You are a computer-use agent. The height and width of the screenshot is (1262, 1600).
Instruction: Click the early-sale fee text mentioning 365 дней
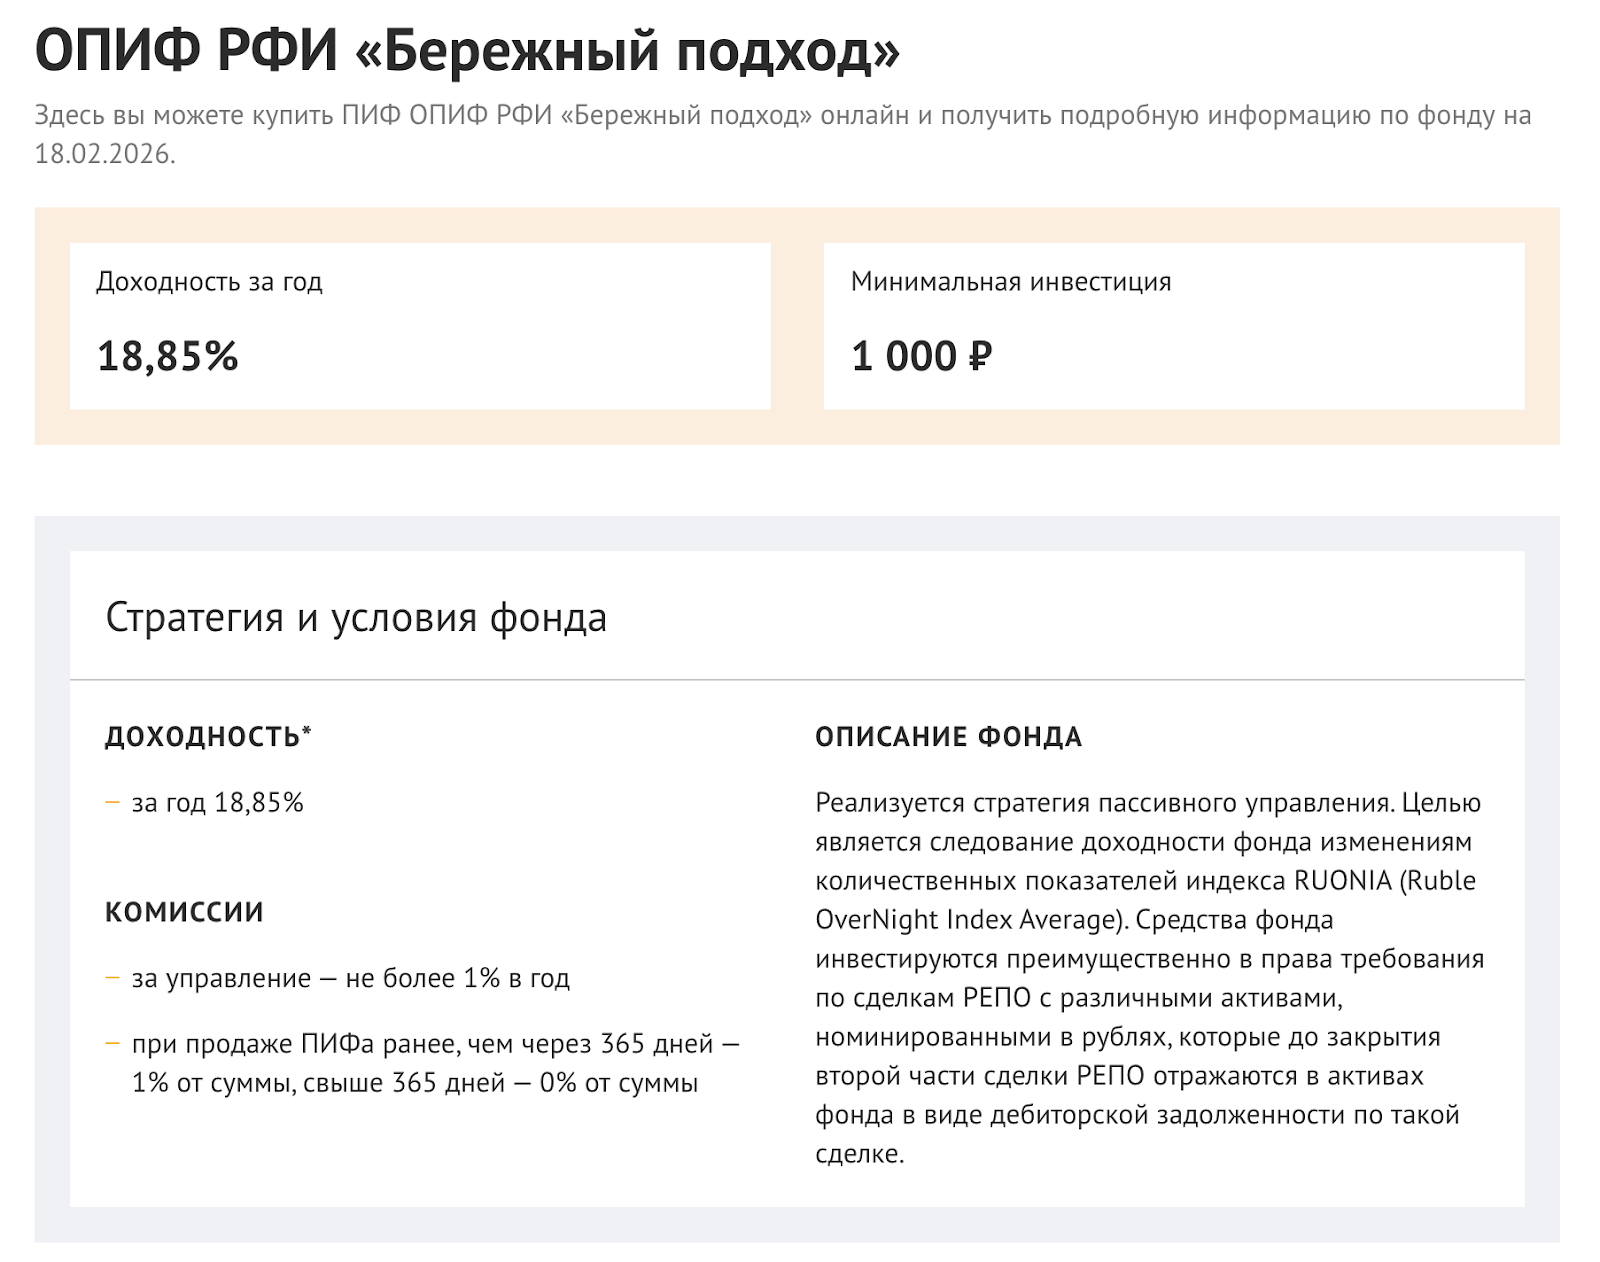click(435, 1063)
